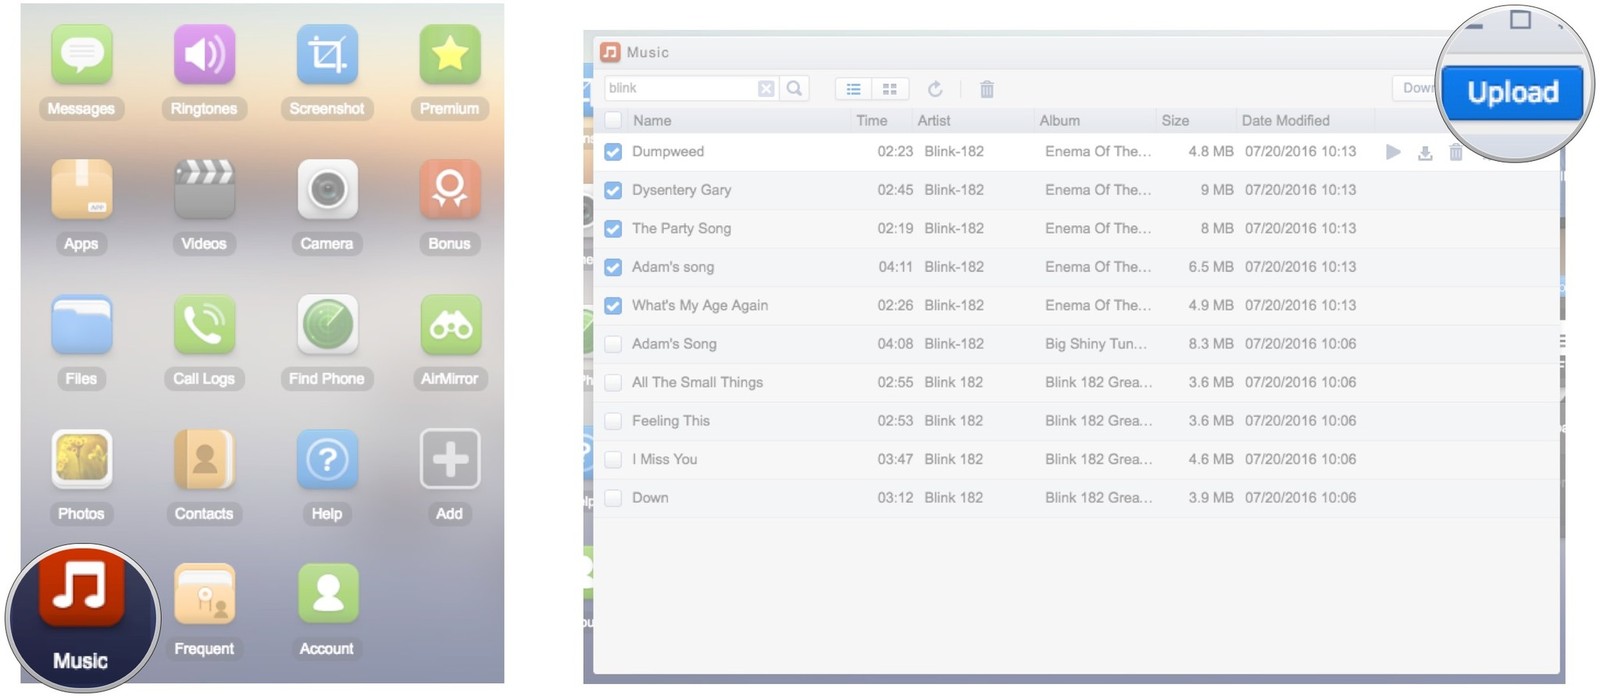Delete the Dumpweed row trash icon

click(x=1456, y=152)
